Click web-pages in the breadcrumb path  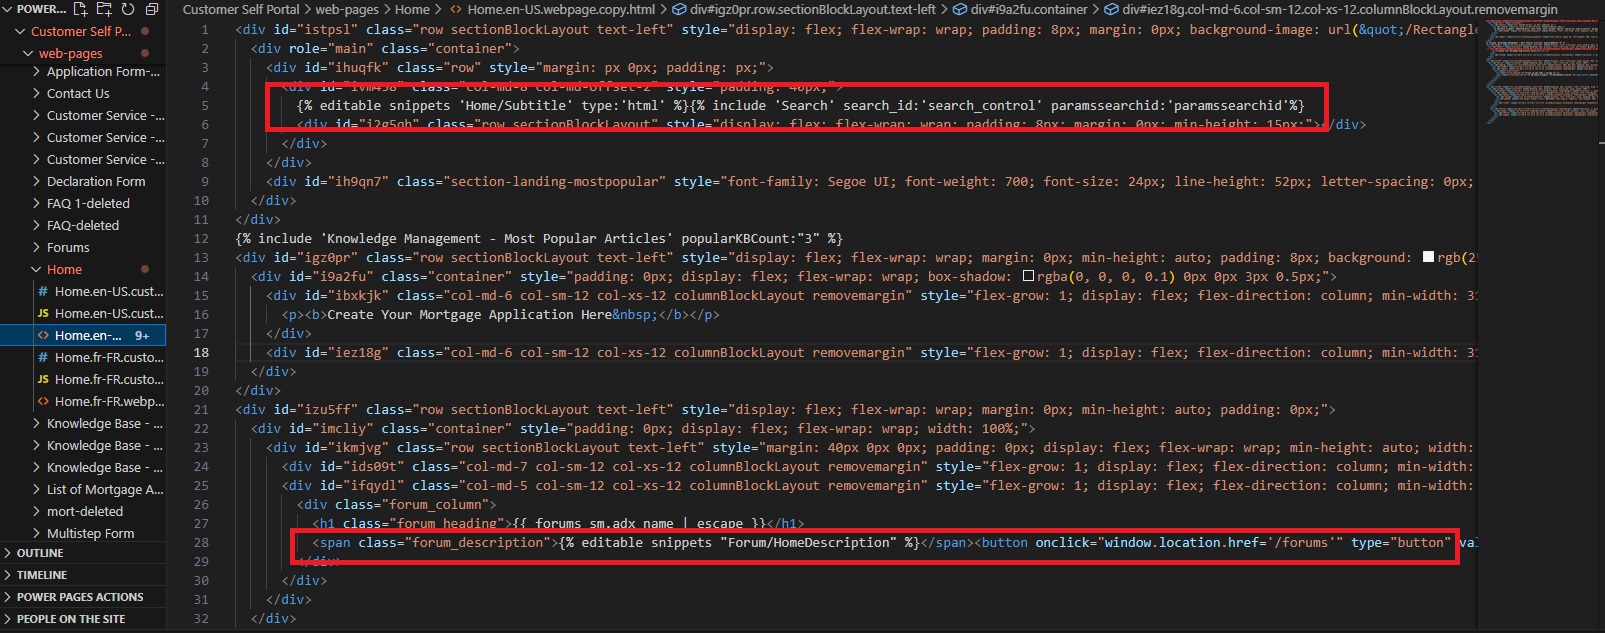click(346, 9)
